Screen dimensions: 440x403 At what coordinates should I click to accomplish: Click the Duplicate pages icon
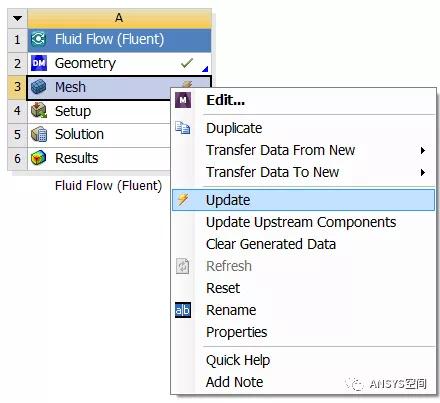click(183, 128)
